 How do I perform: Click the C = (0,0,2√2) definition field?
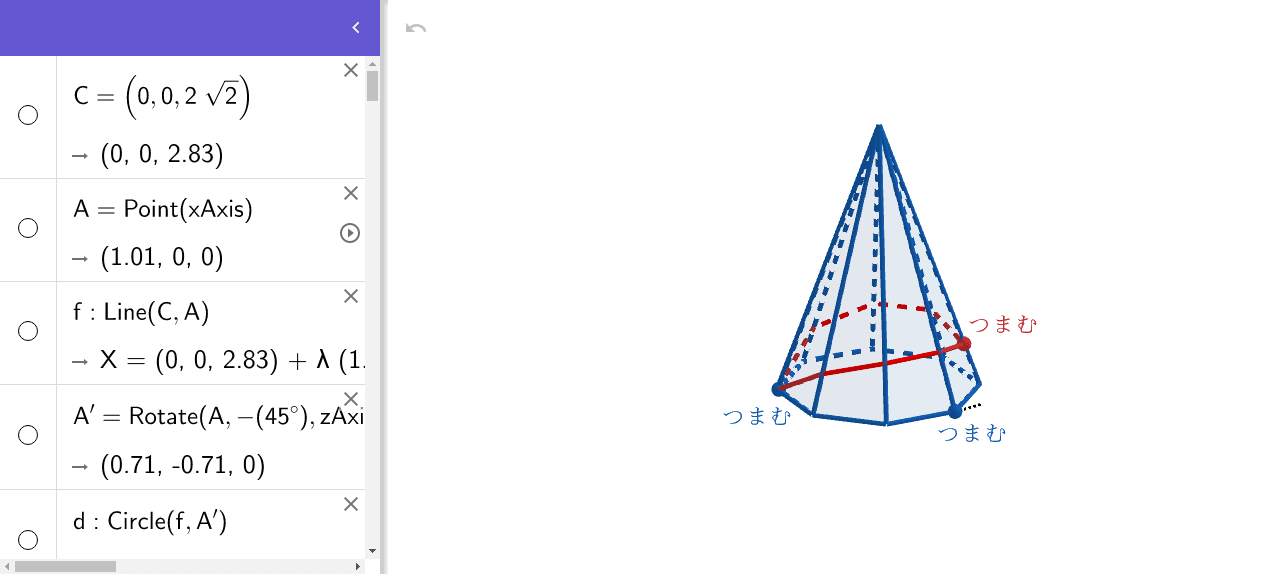162,97
